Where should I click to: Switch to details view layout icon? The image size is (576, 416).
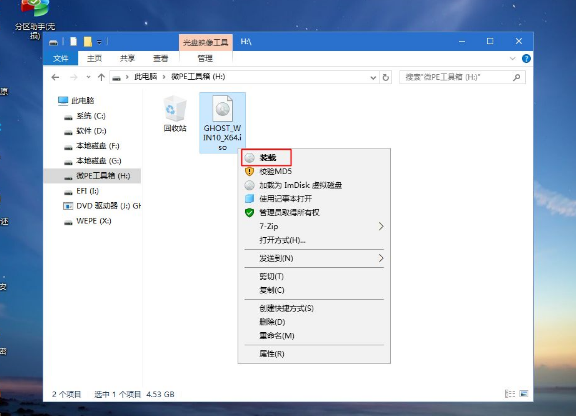point(510,394)
